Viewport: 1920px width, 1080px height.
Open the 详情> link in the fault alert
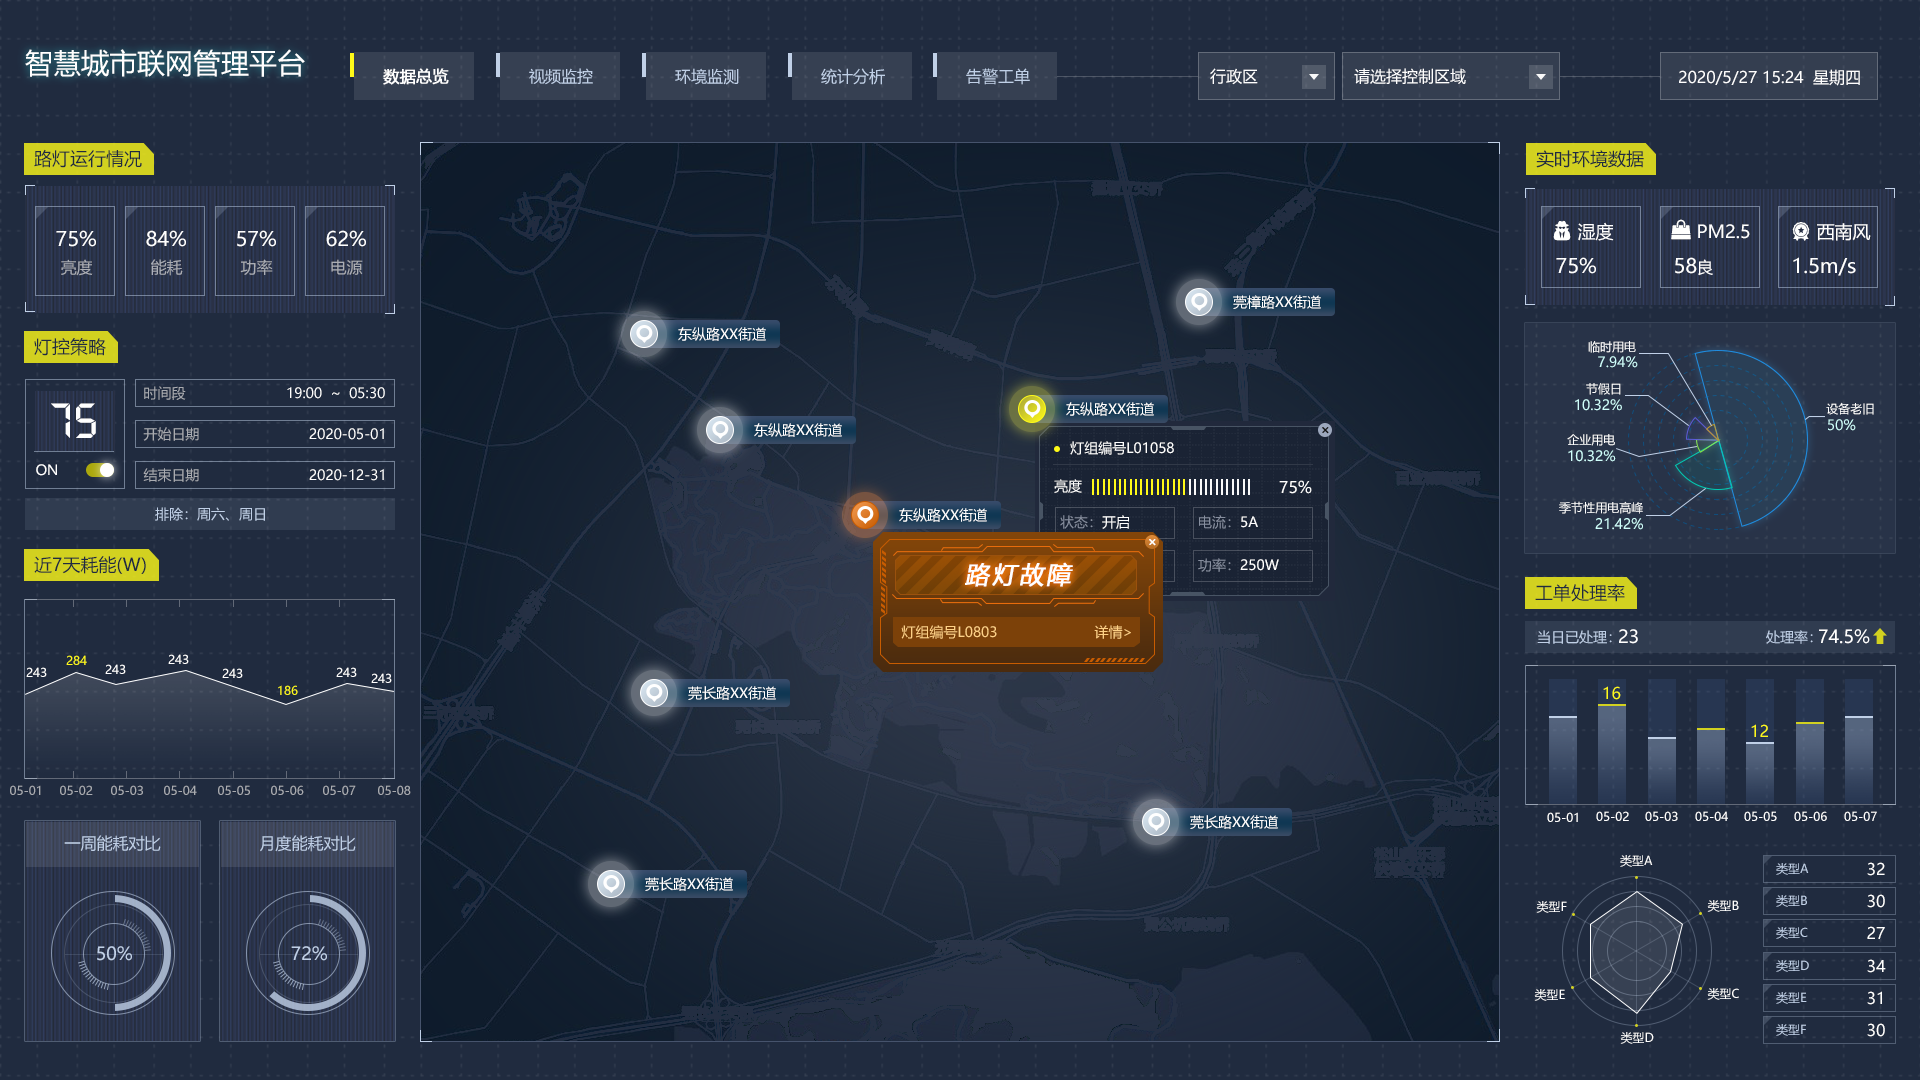pyautogui.click(x=1111, y=632)
